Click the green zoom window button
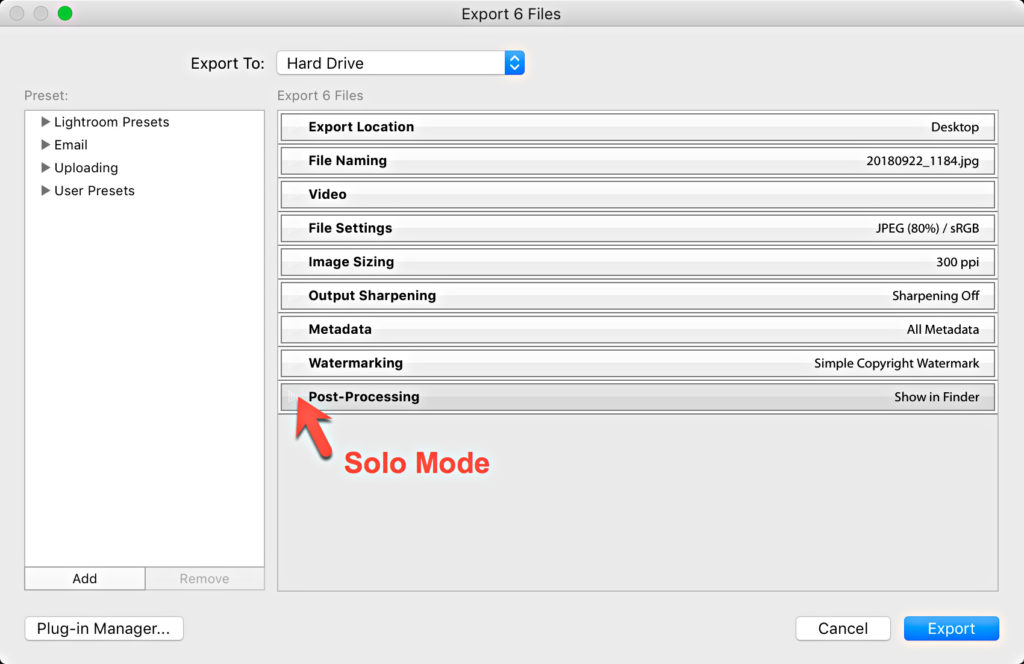The image size is (1024, 664). 65,13
